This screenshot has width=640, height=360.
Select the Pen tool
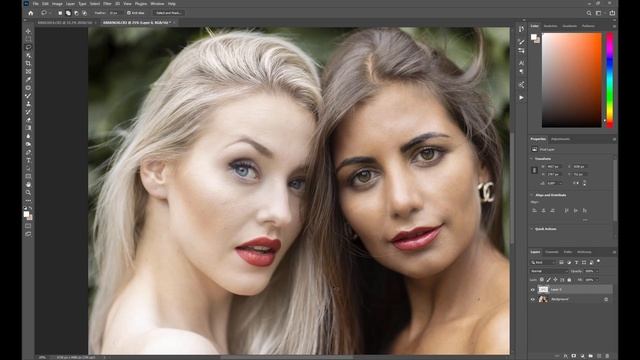[x=28, y=152]
